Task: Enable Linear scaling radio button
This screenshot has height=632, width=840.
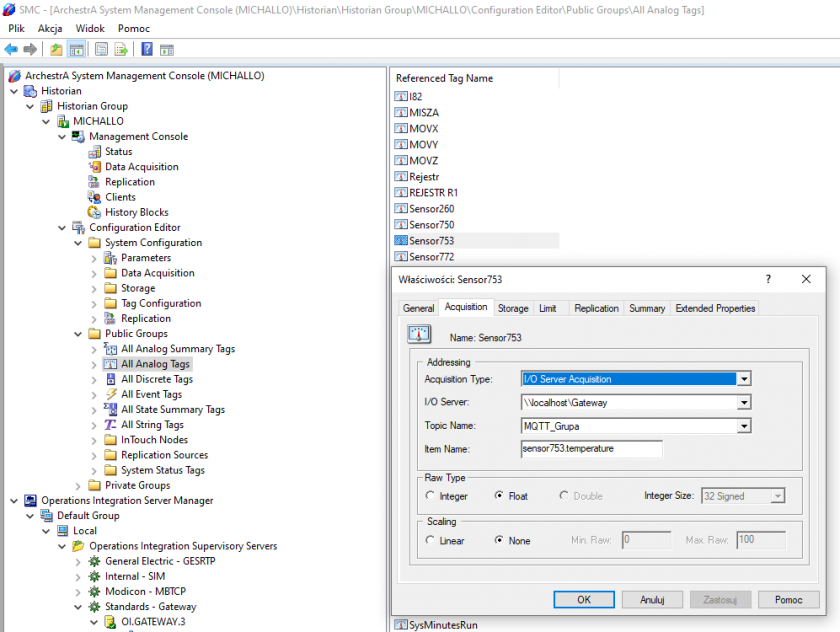Action: tap(431, 541)
